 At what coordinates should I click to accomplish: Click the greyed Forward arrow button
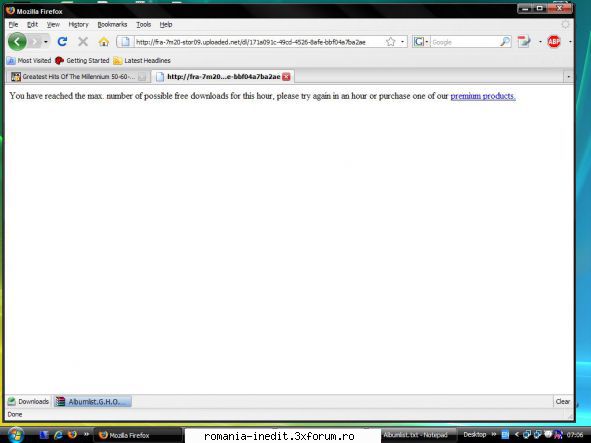click(x=35, y=41)
